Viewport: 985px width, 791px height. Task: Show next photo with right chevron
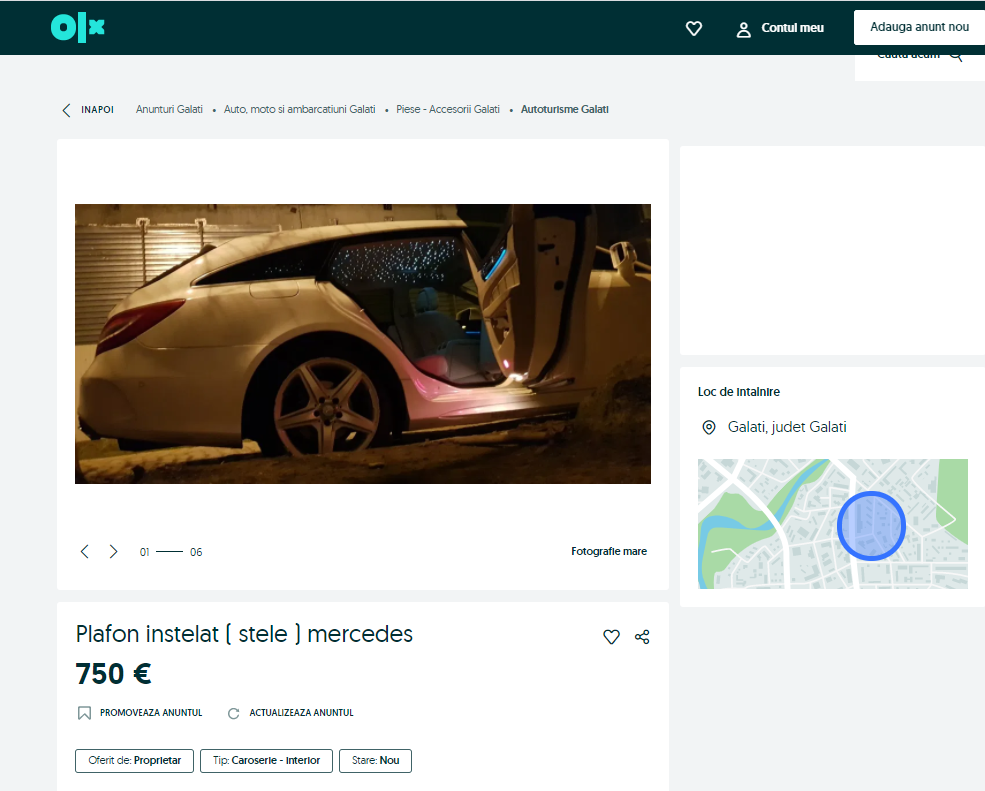click(113, 552)
